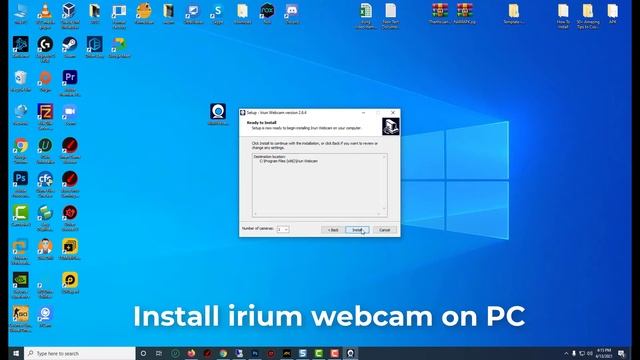Select the uTorrent-style green U desktop icon

45,150
